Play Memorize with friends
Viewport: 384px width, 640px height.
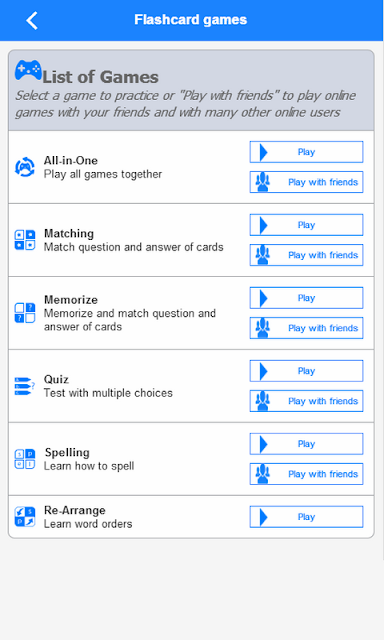click(x=306, y=328)
